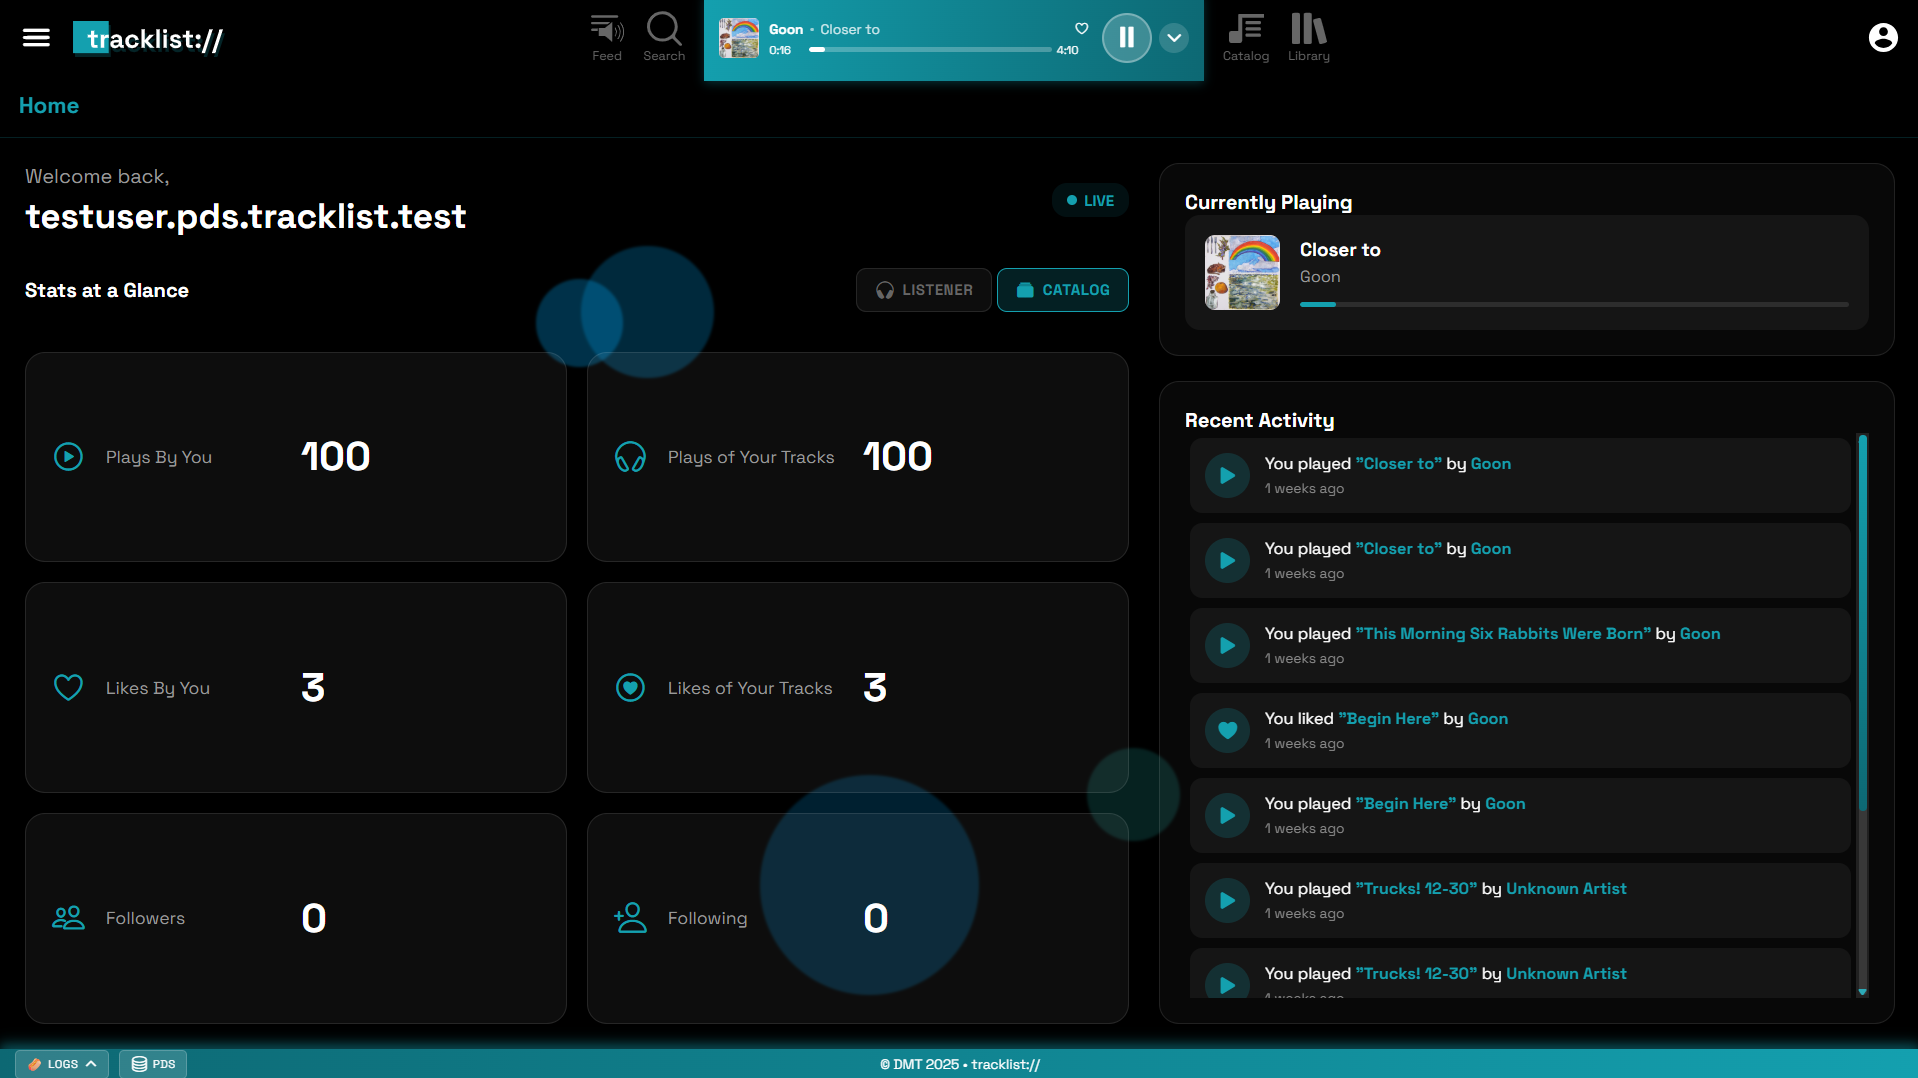Open the user account profile icon
The image size is (1918, 1078).
pyautogui.click(x=1883, y=38)
